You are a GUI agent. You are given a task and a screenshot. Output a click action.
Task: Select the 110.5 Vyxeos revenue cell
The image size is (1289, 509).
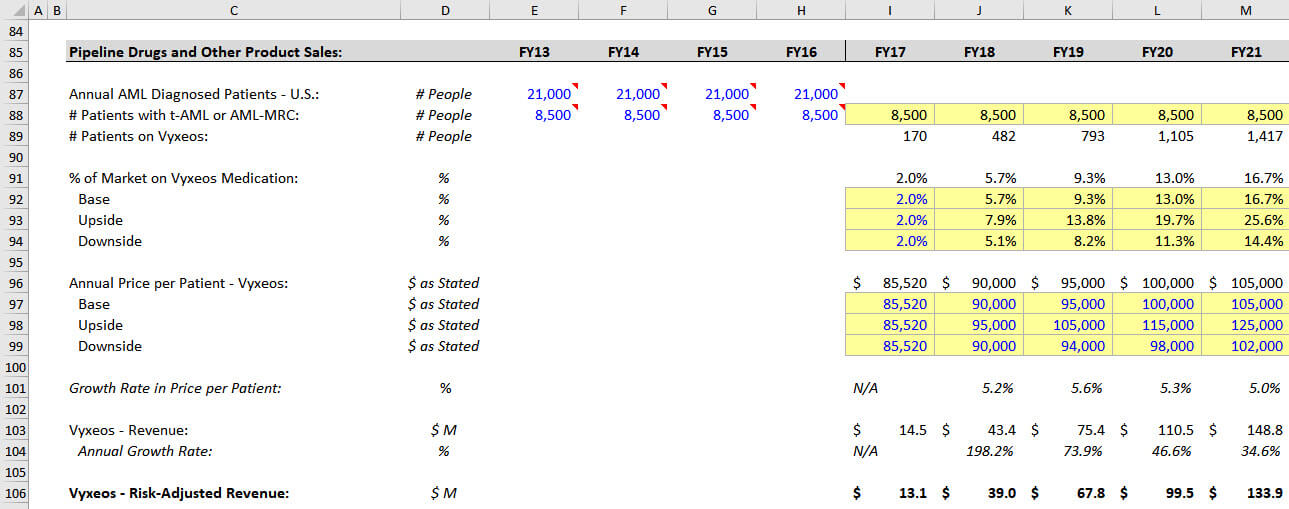coord(1157,430)
